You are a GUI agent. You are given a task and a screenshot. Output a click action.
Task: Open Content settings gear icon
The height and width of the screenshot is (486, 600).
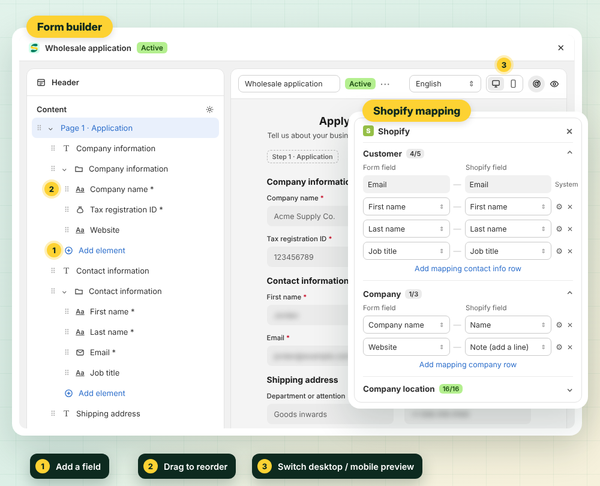209,109
